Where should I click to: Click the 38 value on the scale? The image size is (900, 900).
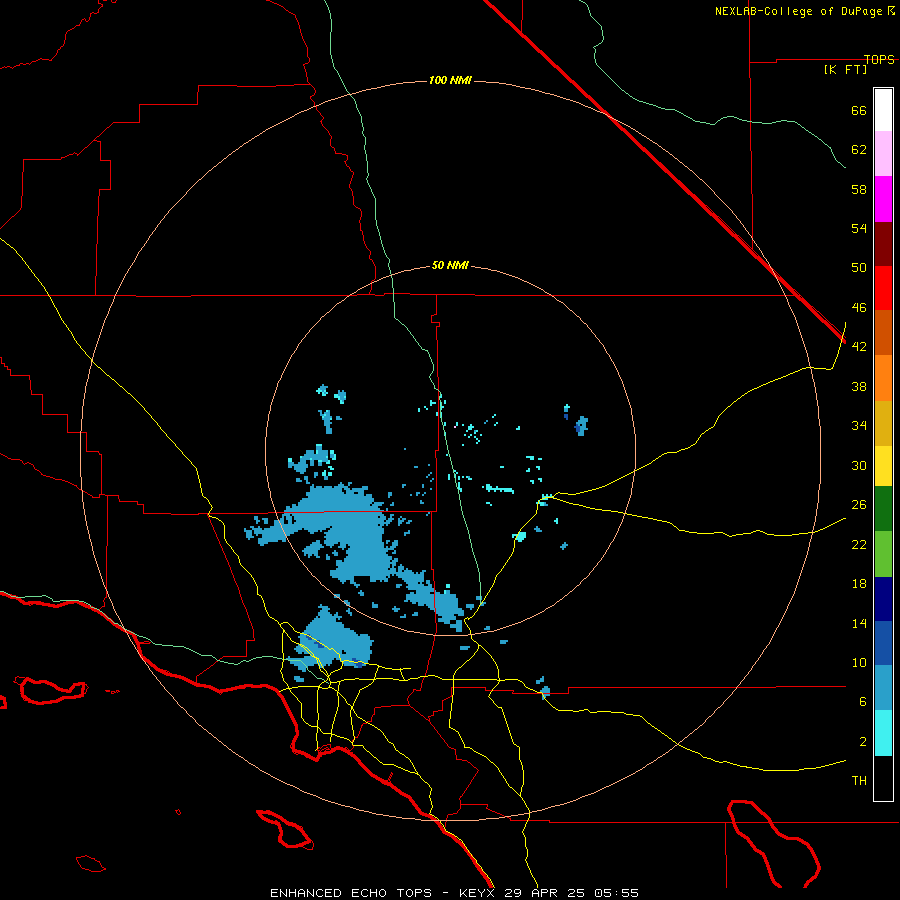point(859,387)
